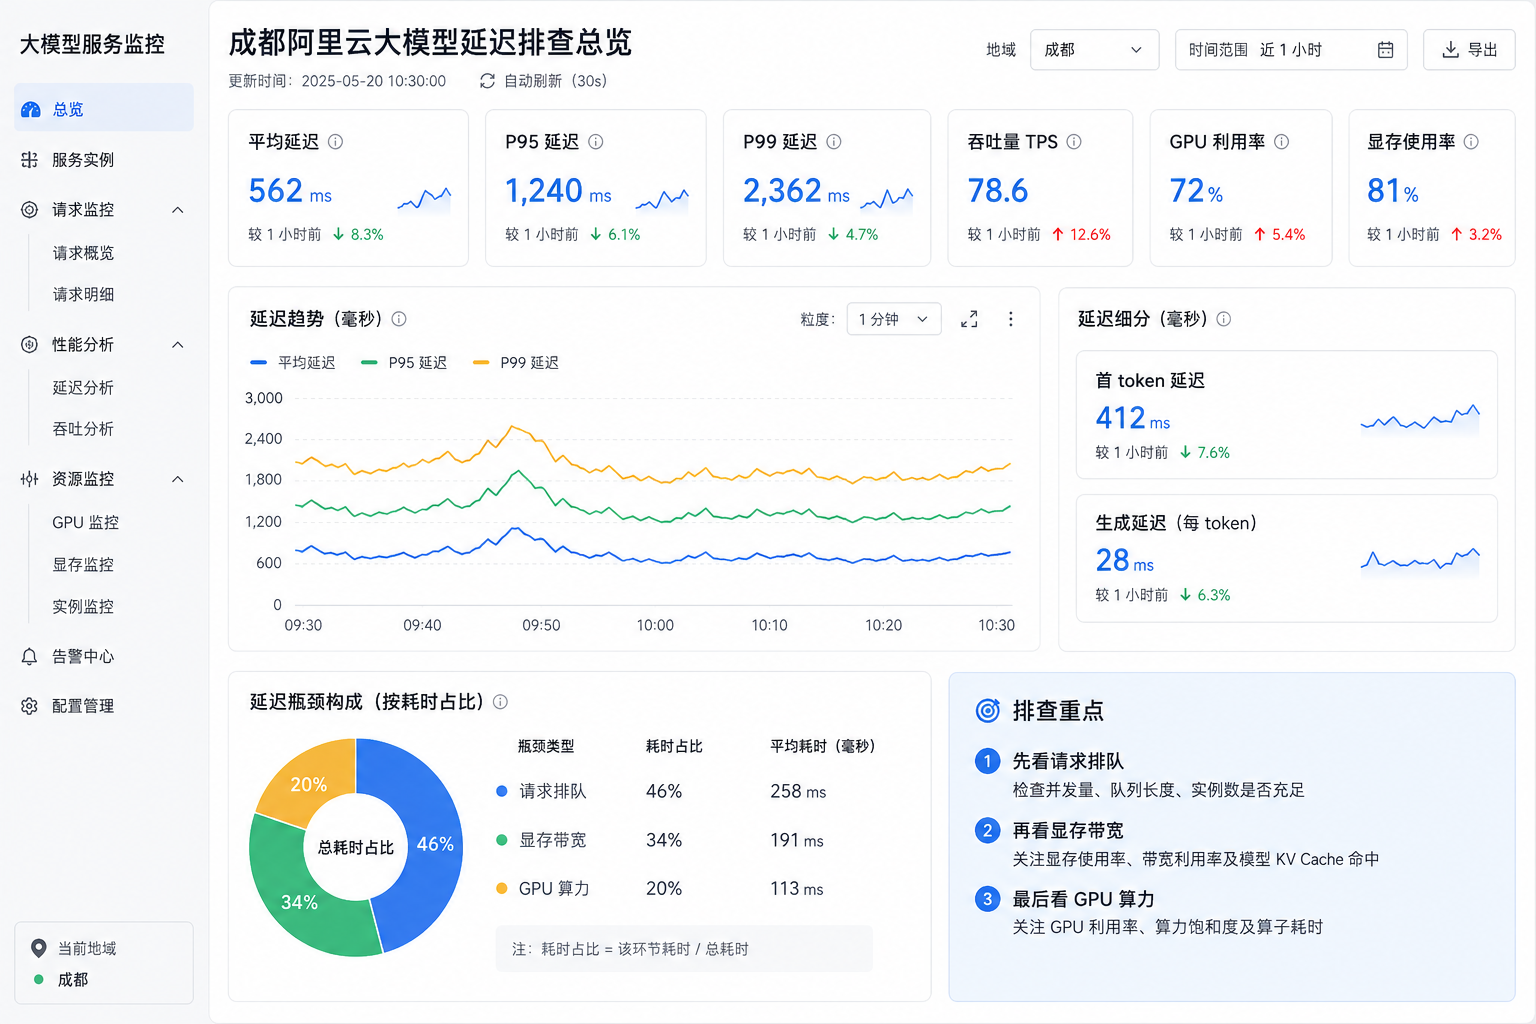The height and width of the screenshot is (1024, 1536).
Task: Click the 资源监控 sliders icon
Action: (30, 479)
